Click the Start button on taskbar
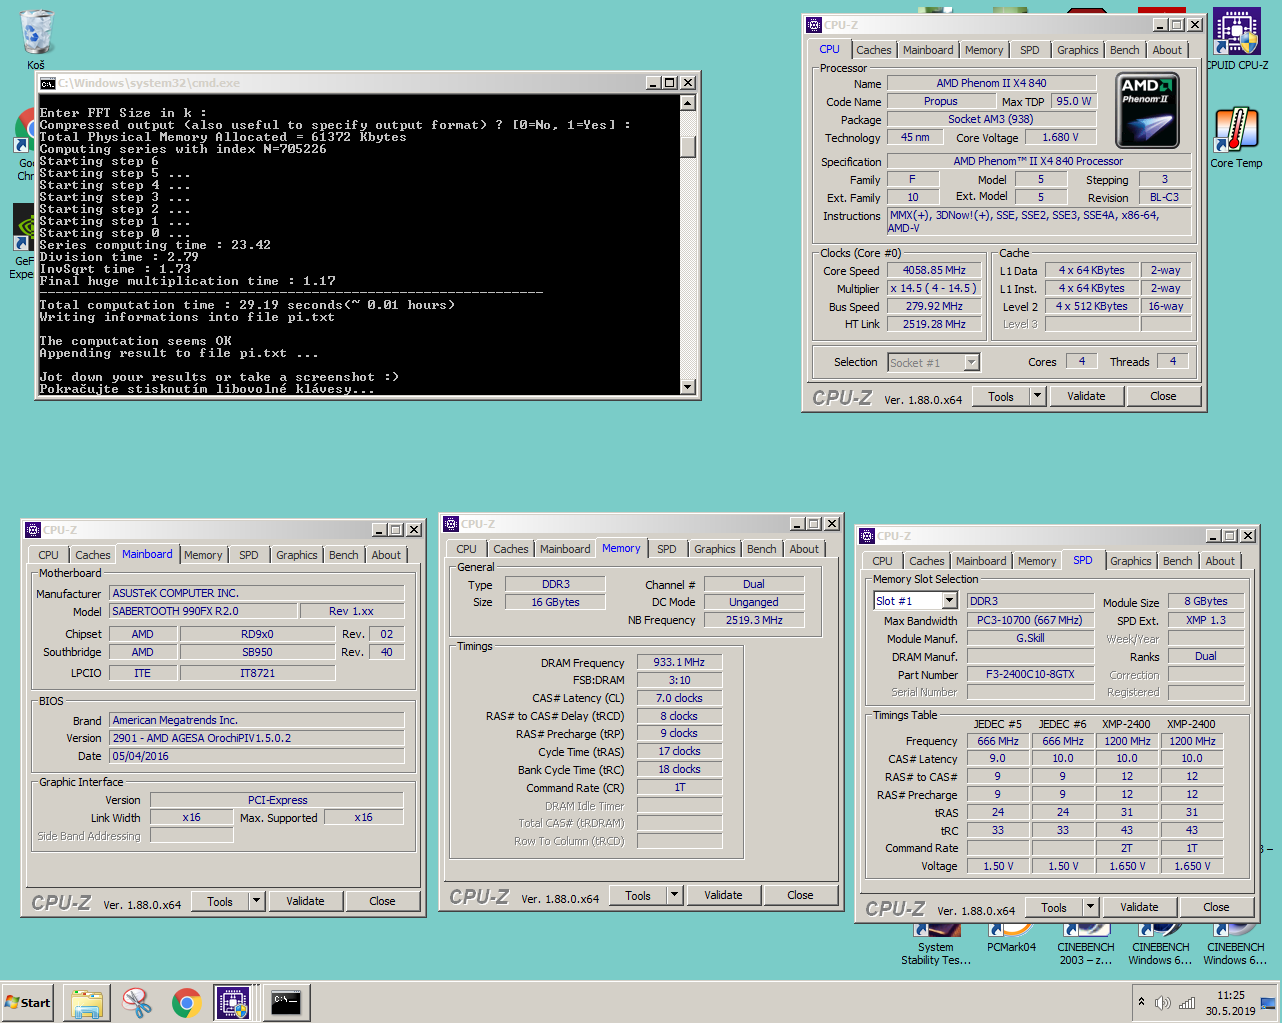 (x=28, y=1002)
